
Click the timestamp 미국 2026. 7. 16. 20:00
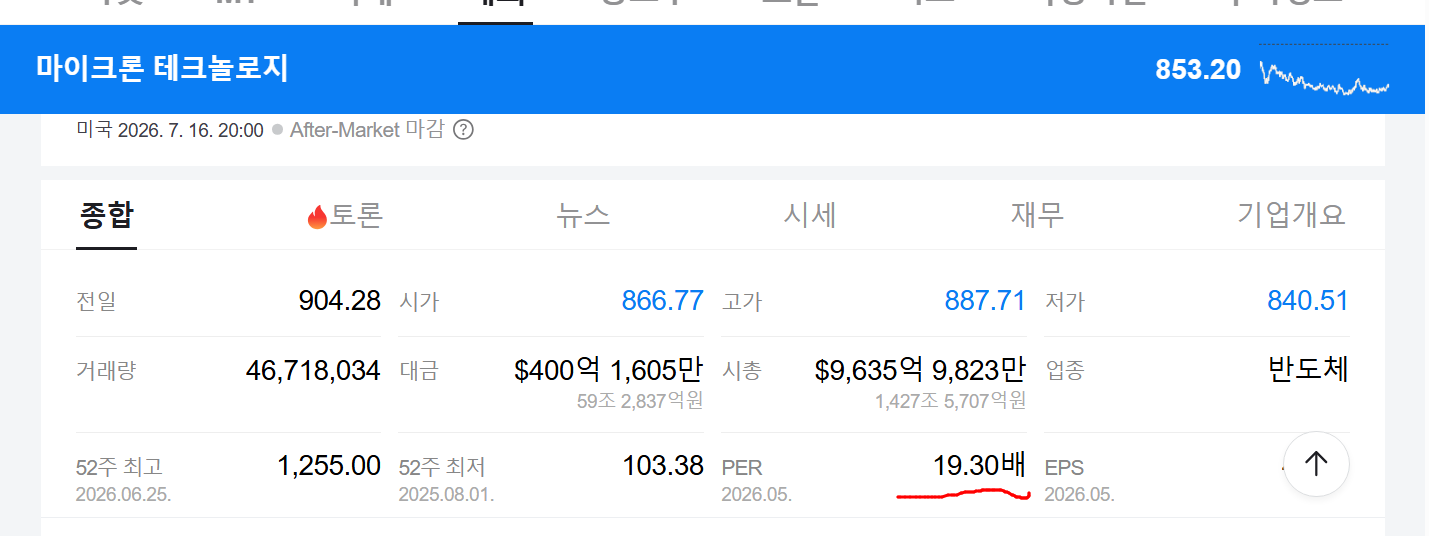click(170, 130)
